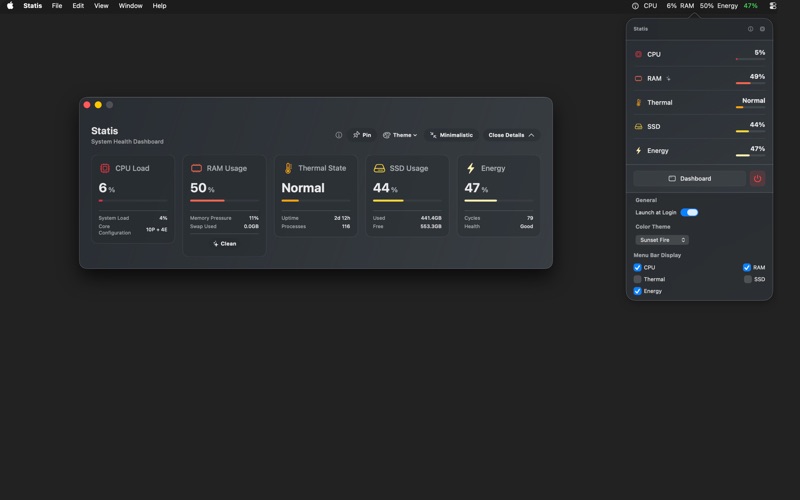Click the battery Cycles 79 value
This screenshot has width=800, height=500.
click(530, 218)
